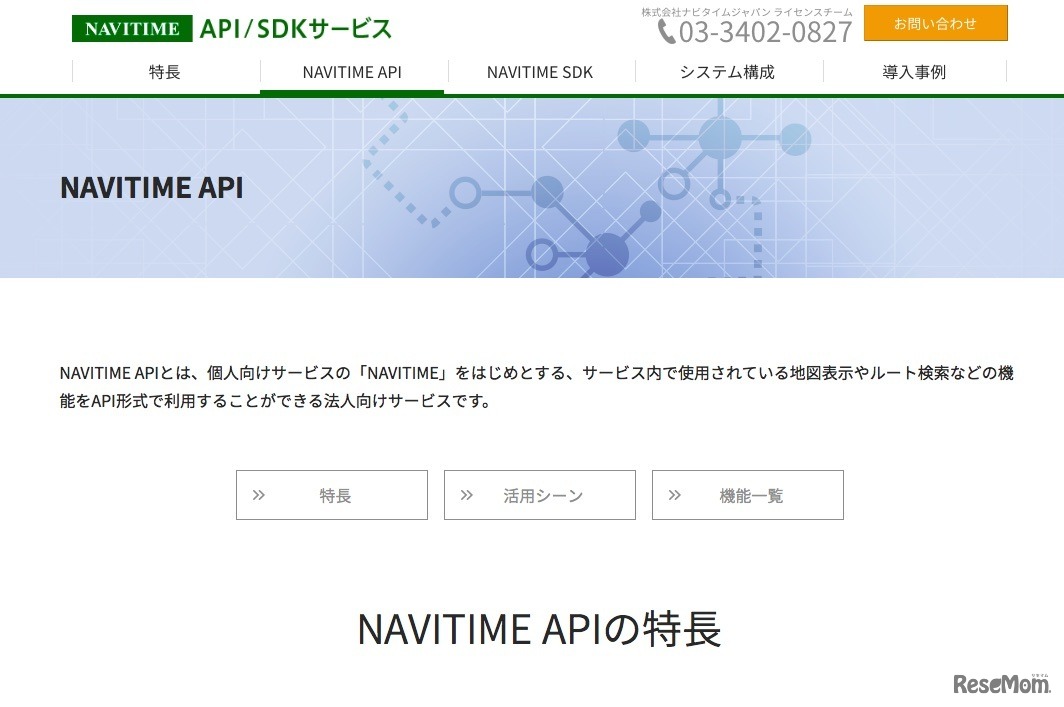Click the NAVITIME APIの特長 heading
1064x707 pixels.
(x=539, y=629)
